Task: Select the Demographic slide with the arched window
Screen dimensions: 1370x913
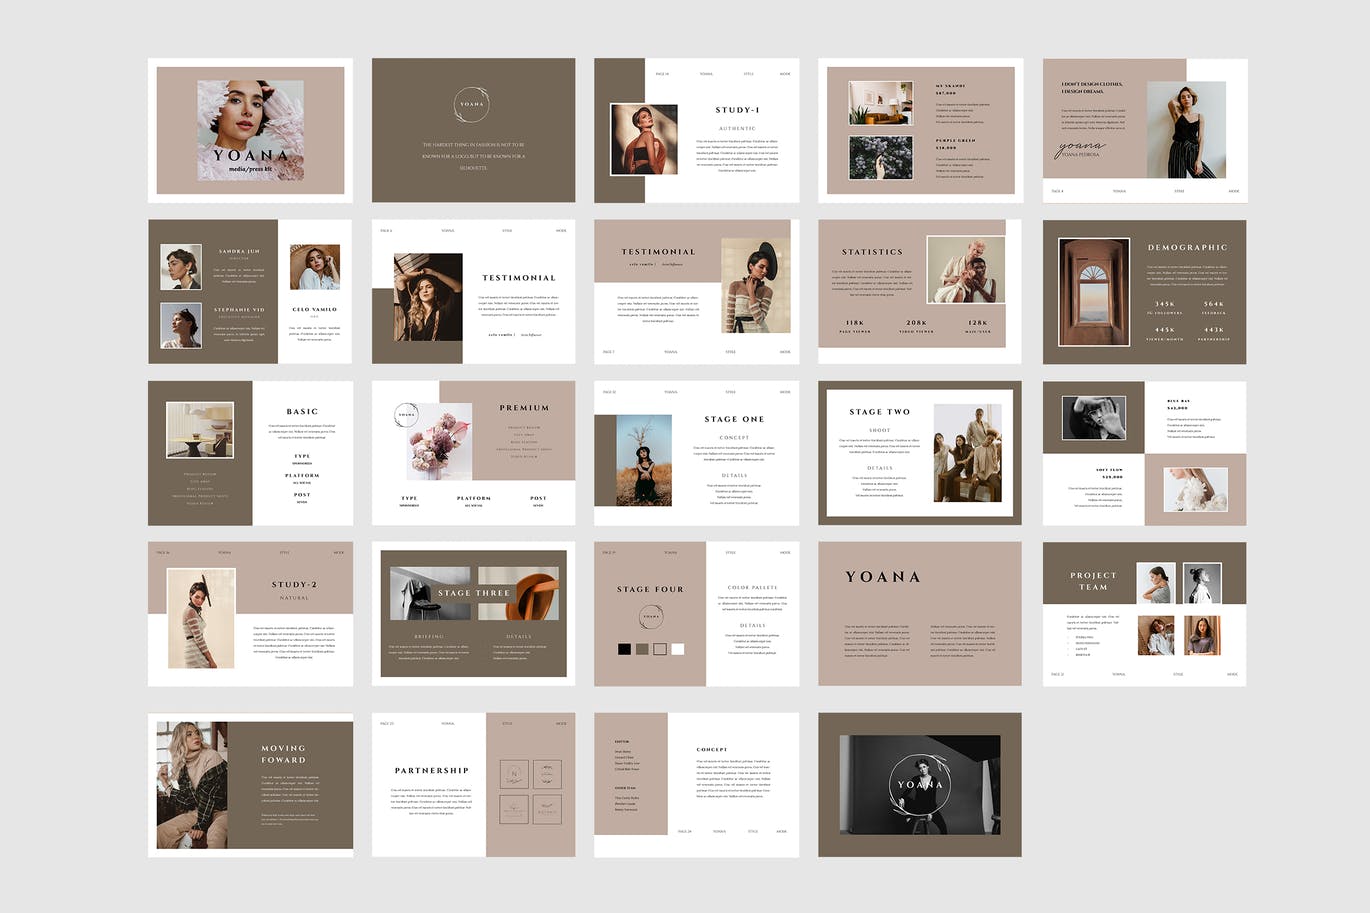Action: point(1144,291)
